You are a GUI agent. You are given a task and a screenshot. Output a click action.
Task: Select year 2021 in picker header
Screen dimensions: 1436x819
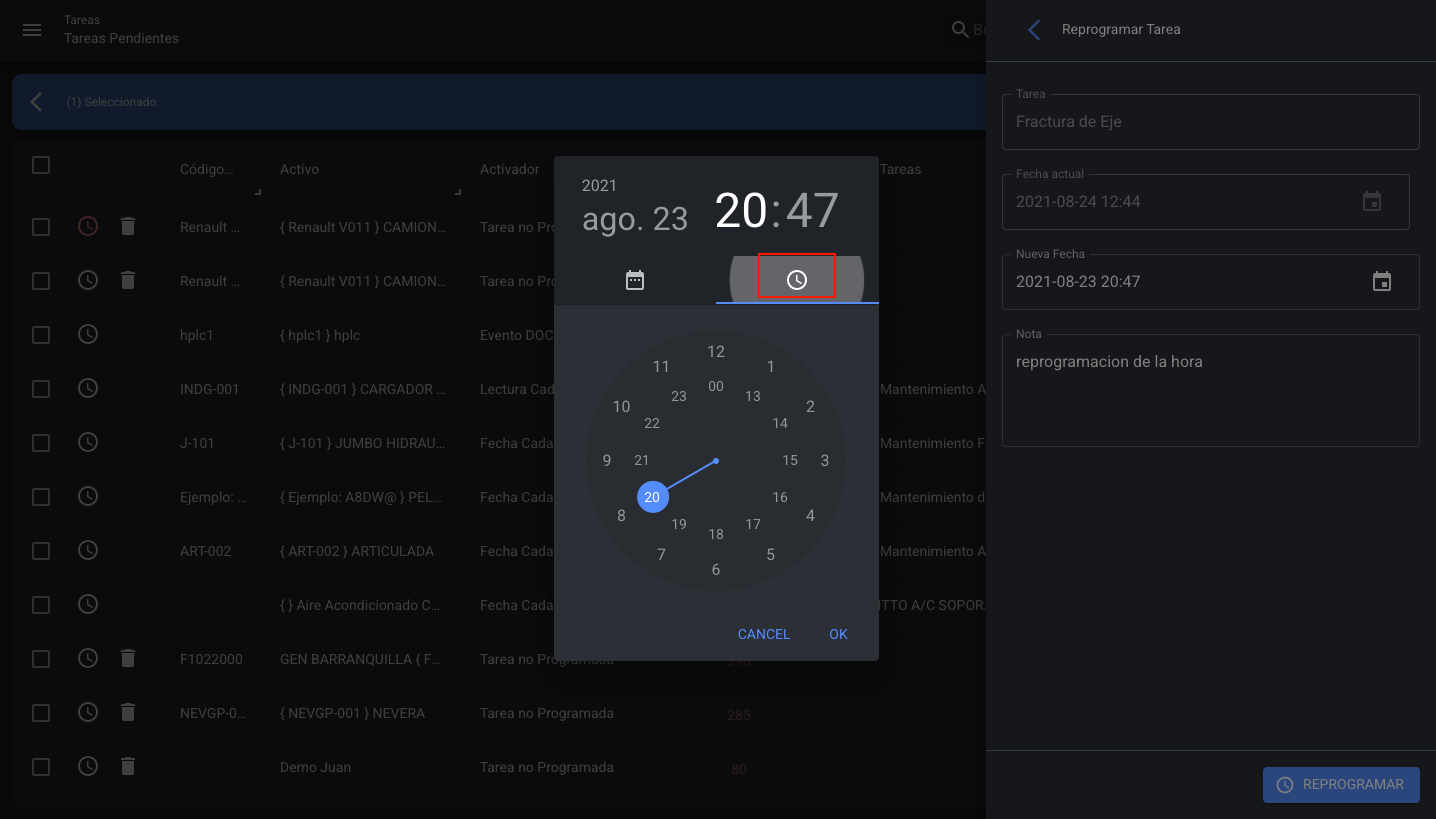pos(599,186)
